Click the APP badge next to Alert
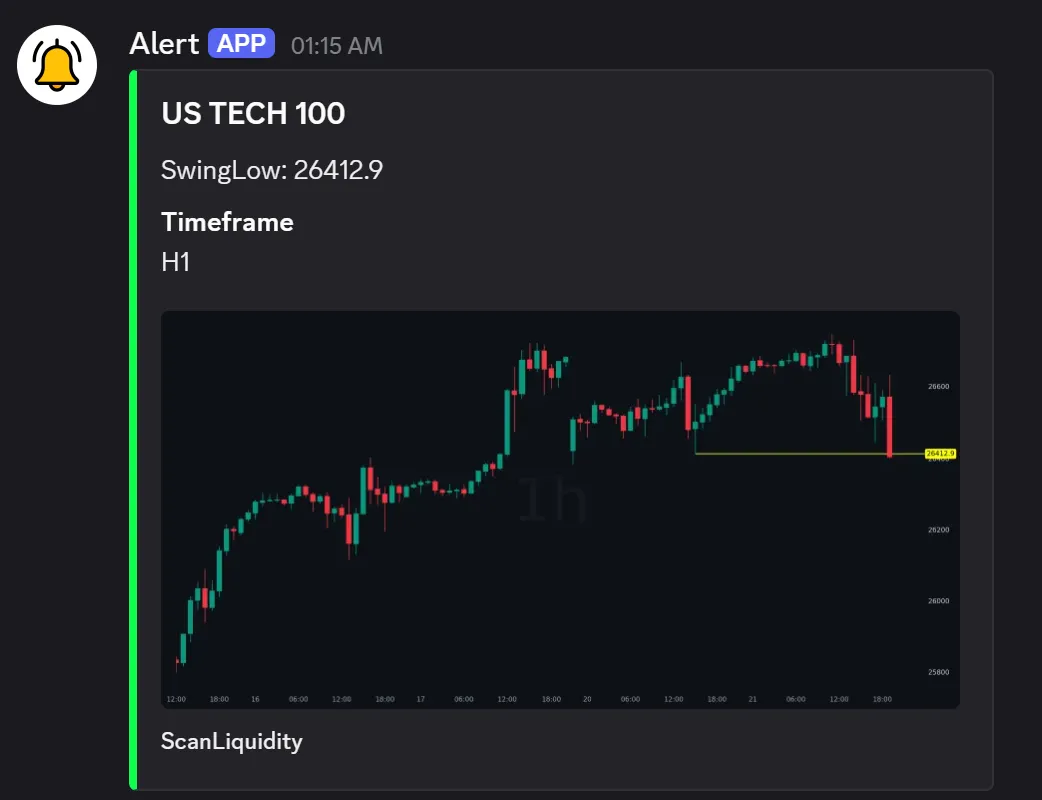The width and height of the screenshot is (1042, 800). [243, 42]
